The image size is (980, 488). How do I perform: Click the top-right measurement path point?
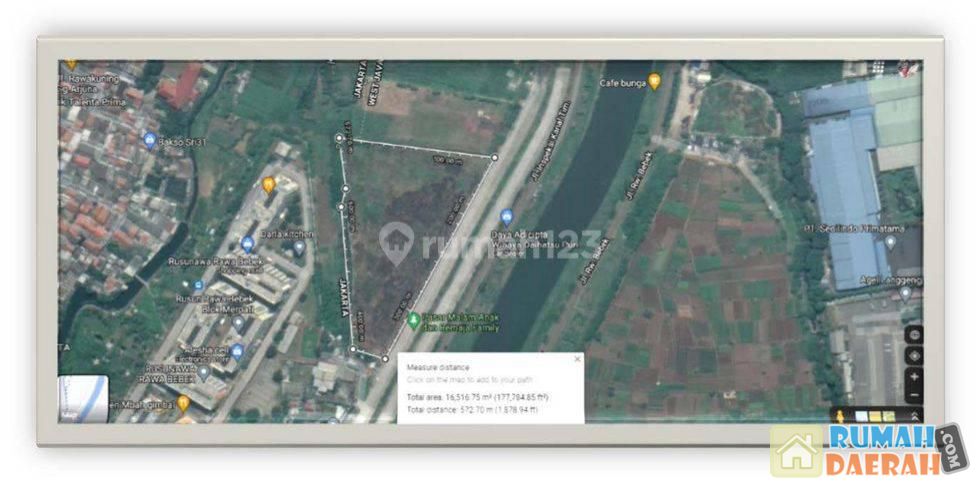pos(494,157)
